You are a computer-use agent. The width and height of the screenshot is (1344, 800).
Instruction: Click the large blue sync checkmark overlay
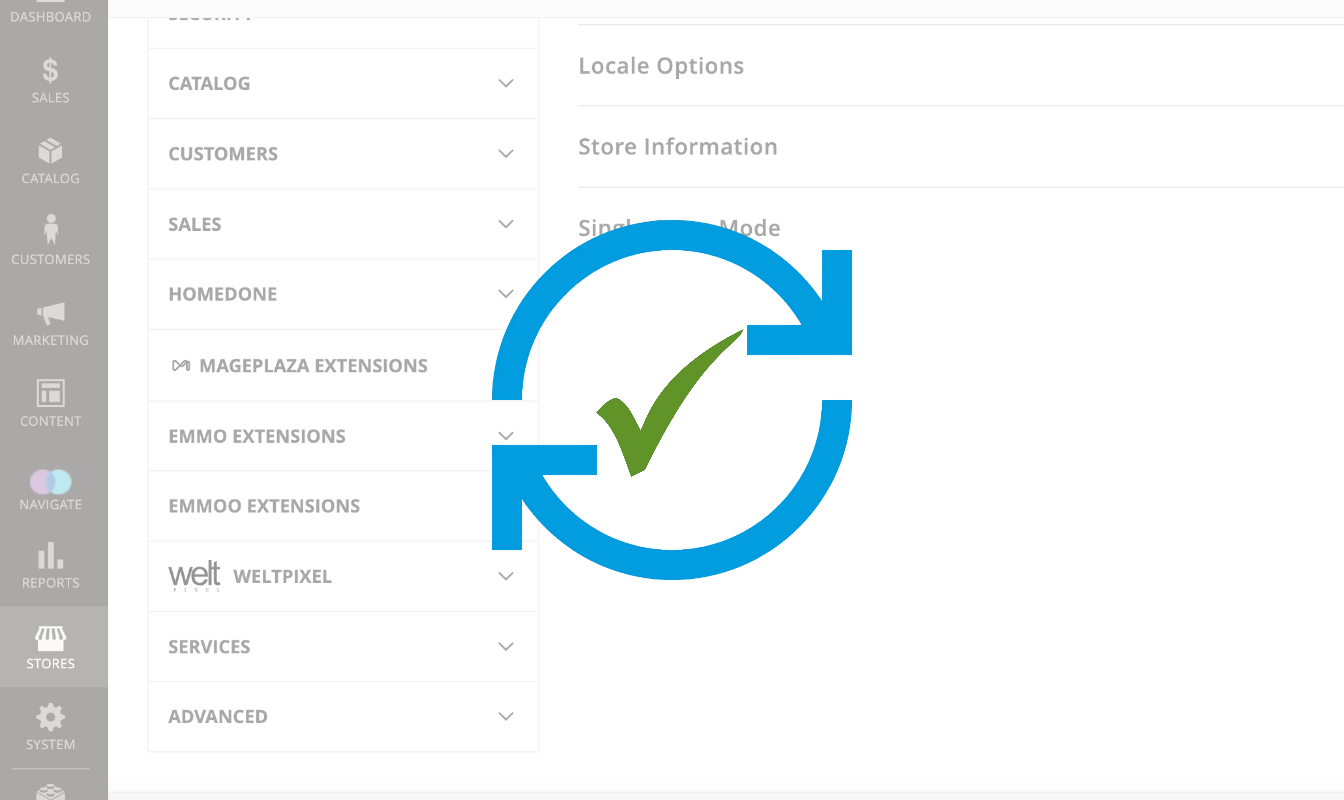tap(672, 400)
